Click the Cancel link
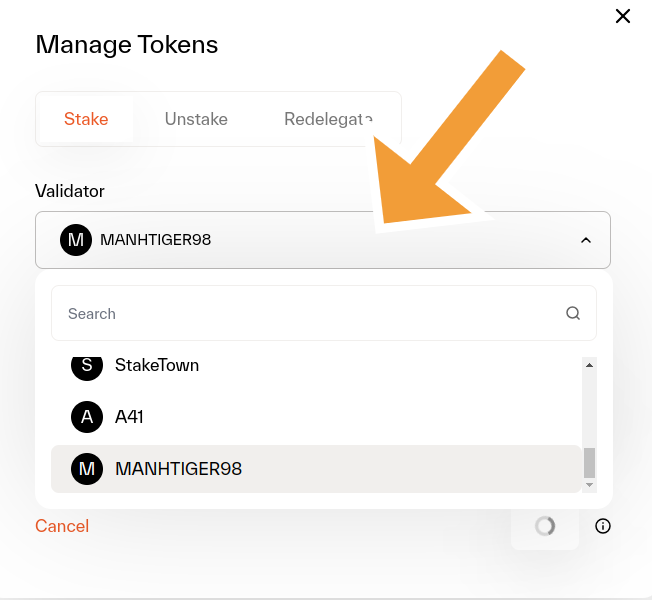 62,526
